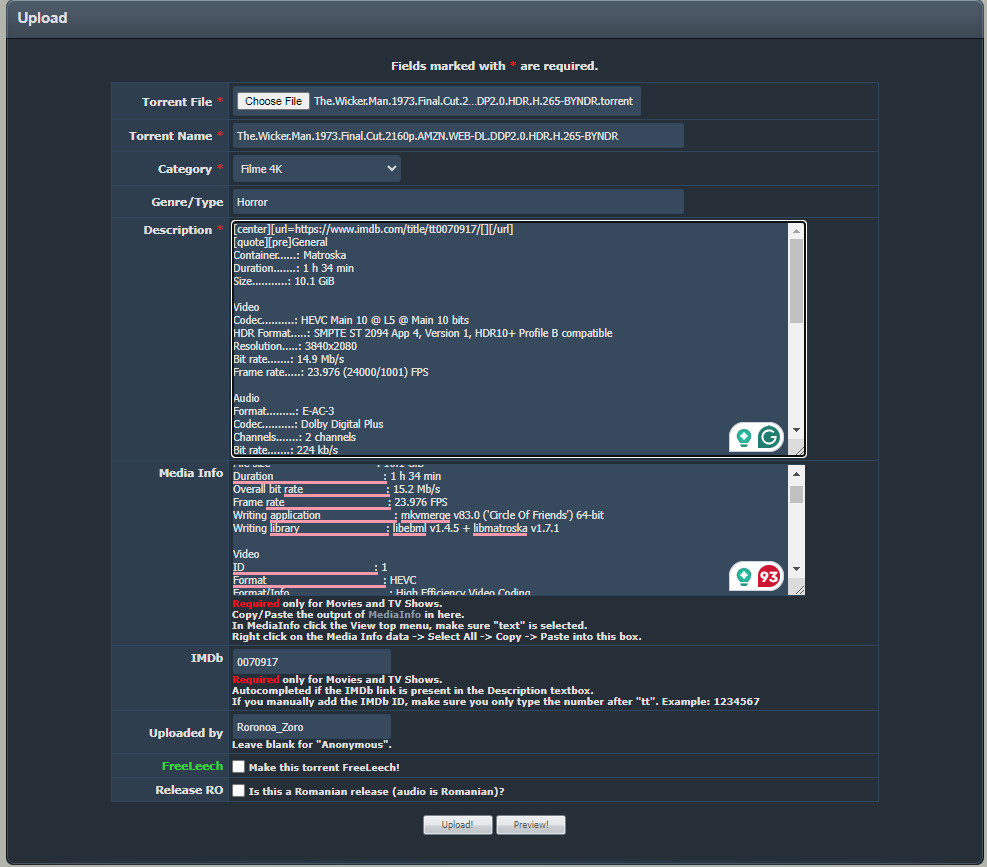This screenshot has height=867, width=987.
Task: Click the Media Info scrollbar up arrow
Action: [796, 474]
